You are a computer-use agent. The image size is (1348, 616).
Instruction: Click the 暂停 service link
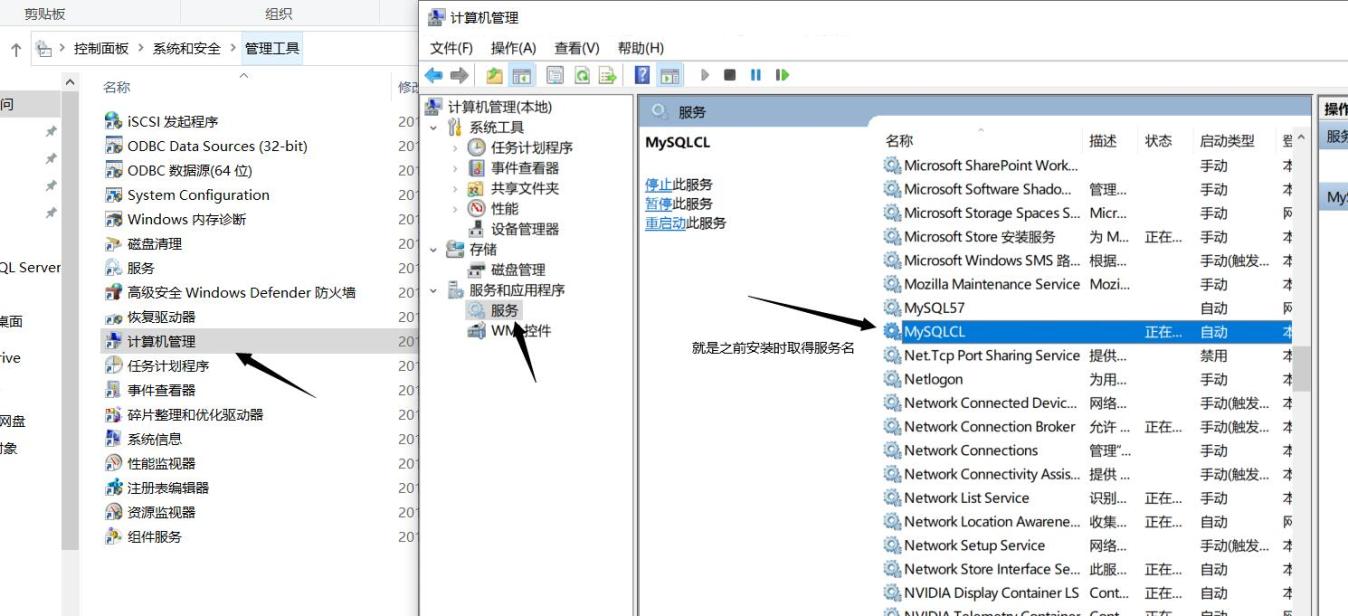pyautogui.click(x=658, y=204)
